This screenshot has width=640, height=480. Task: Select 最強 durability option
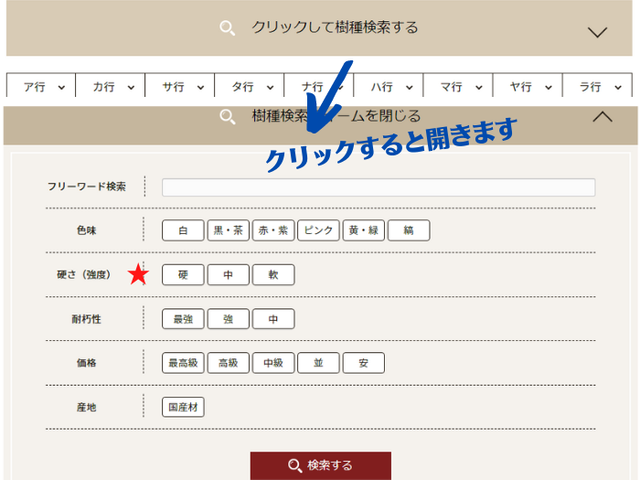pyautogui.click(x=183, y=319)
